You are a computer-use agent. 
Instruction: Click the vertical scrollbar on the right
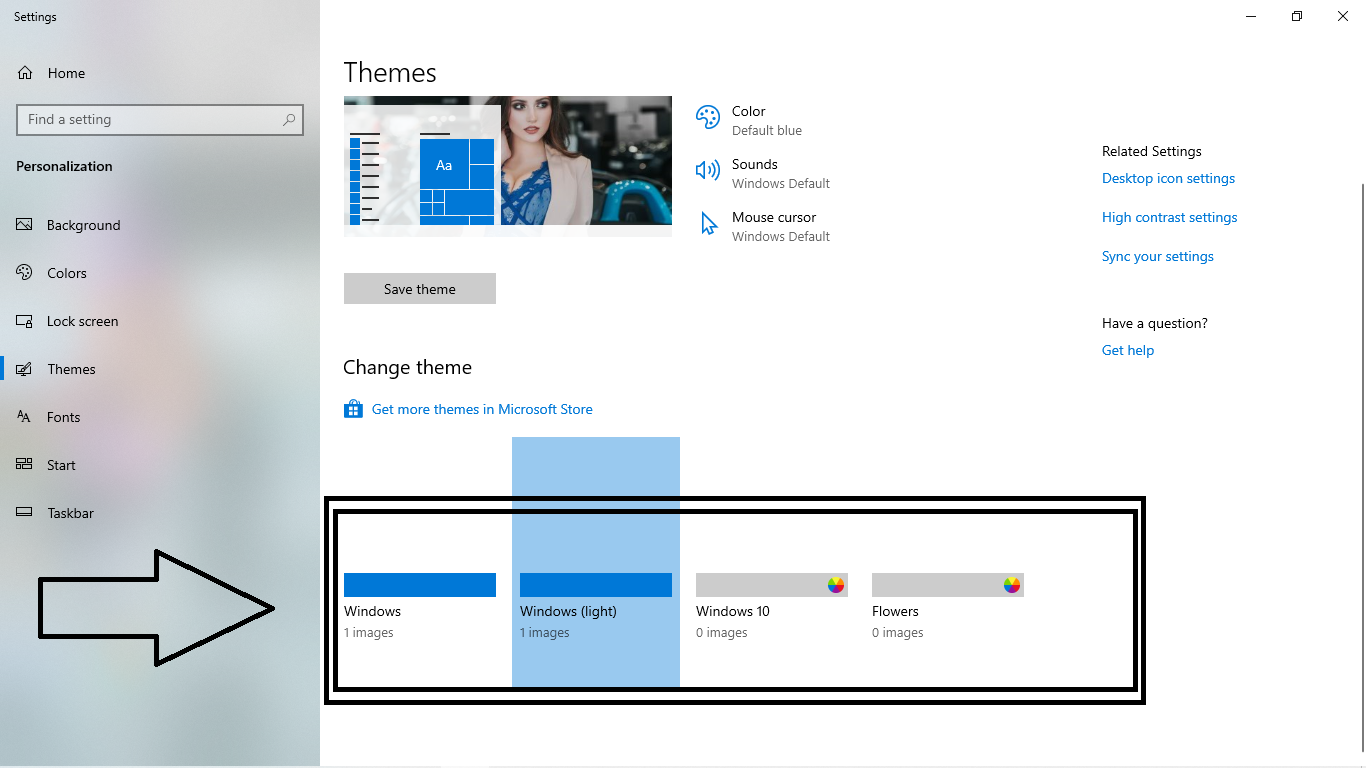(x=1362, y=465)
